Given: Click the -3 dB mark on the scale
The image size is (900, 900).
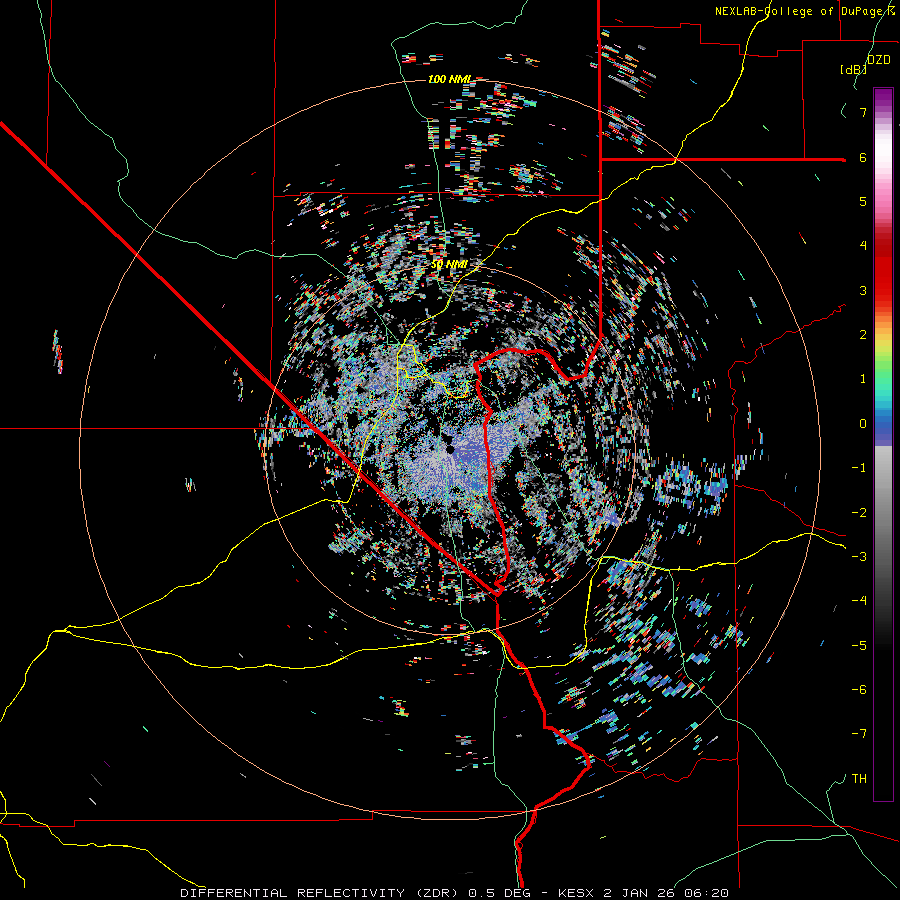Looking at the screenshot, I should click(859, 557).
